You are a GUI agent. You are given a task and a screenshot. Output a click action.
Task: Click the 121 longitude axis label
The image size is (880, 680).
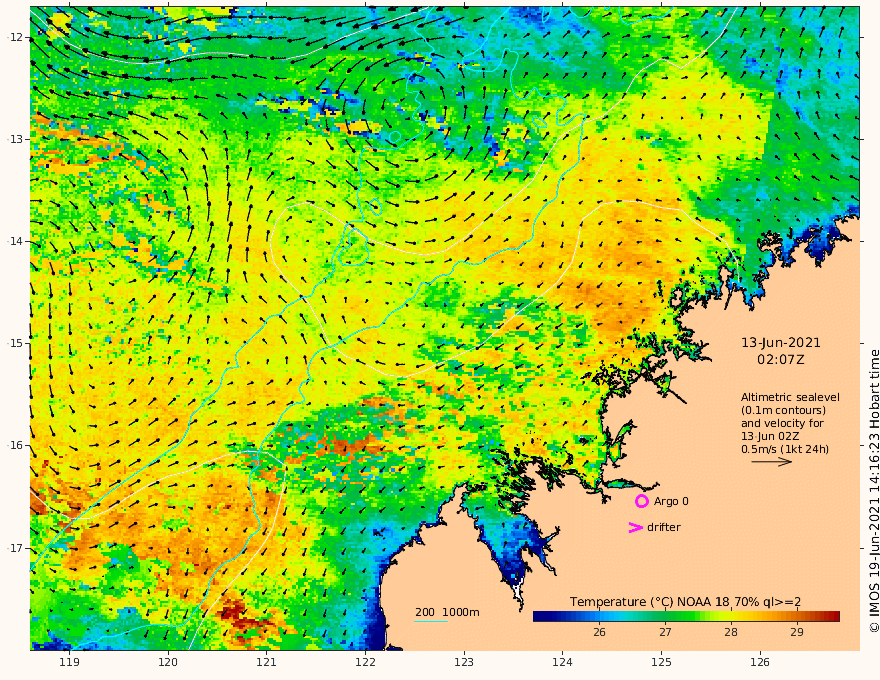pos(267,663)
